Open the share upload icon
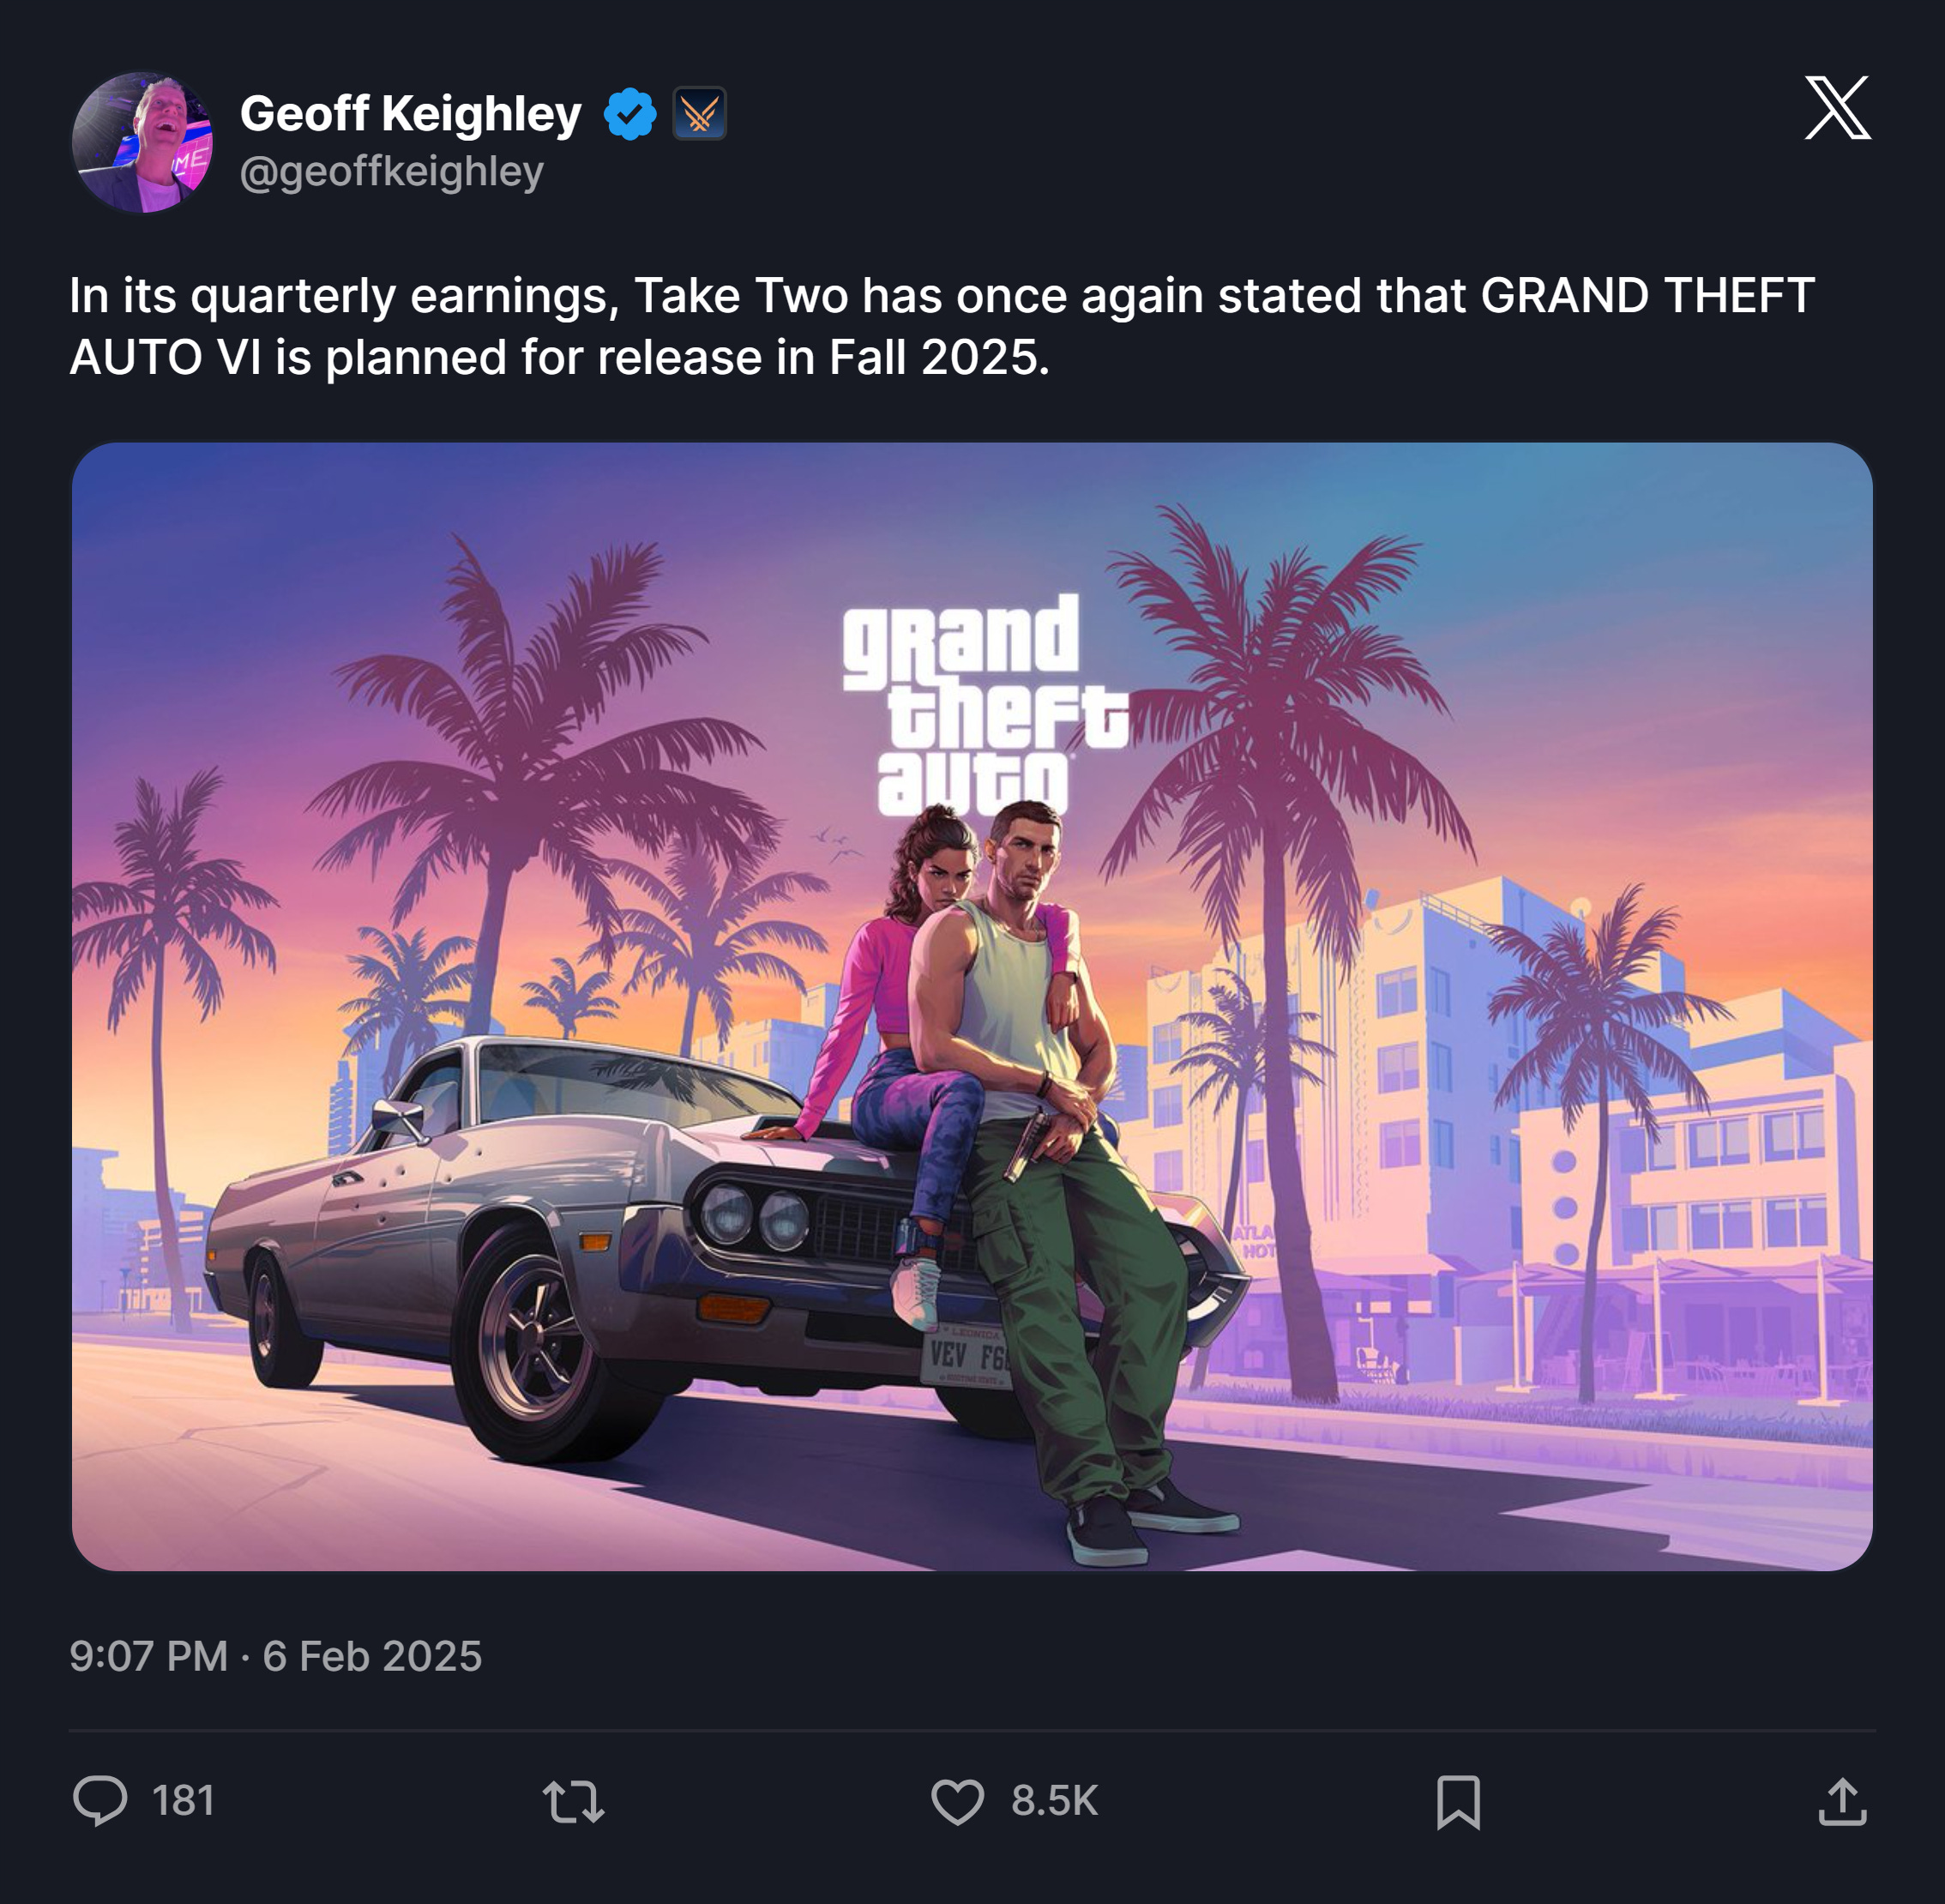1945x1904 pixels. tap(1842, 1802)
